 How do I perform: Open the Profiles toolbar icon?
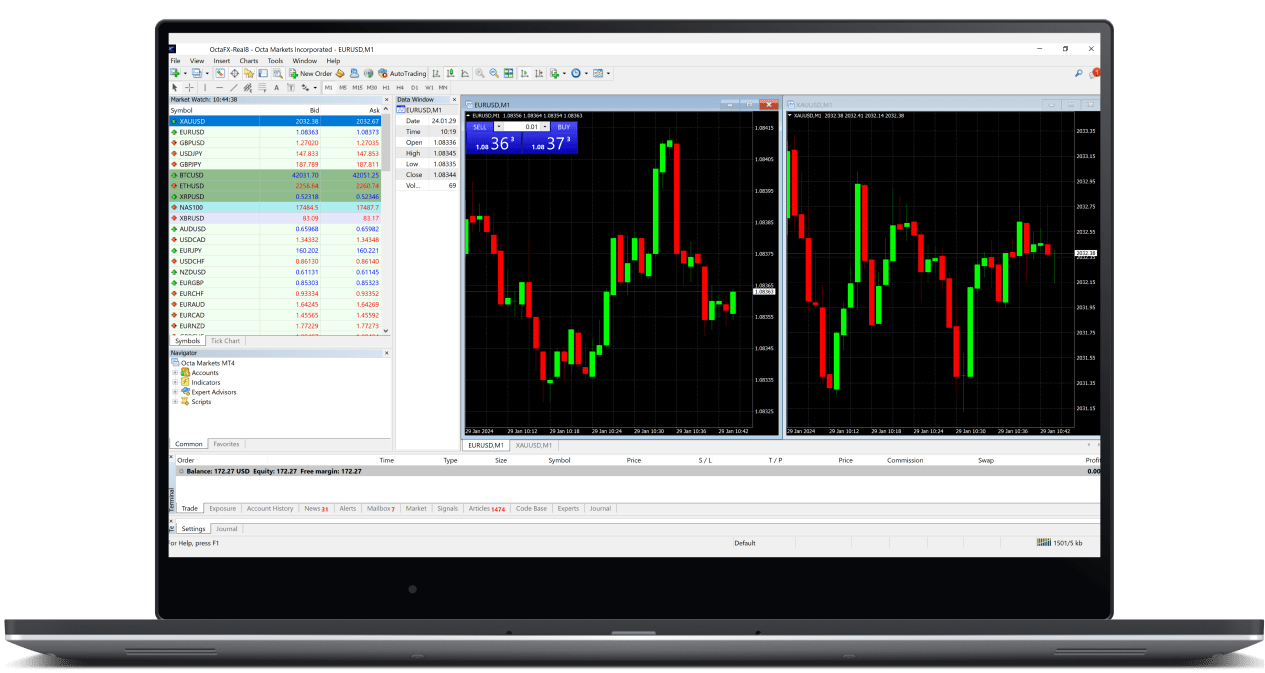197,73
